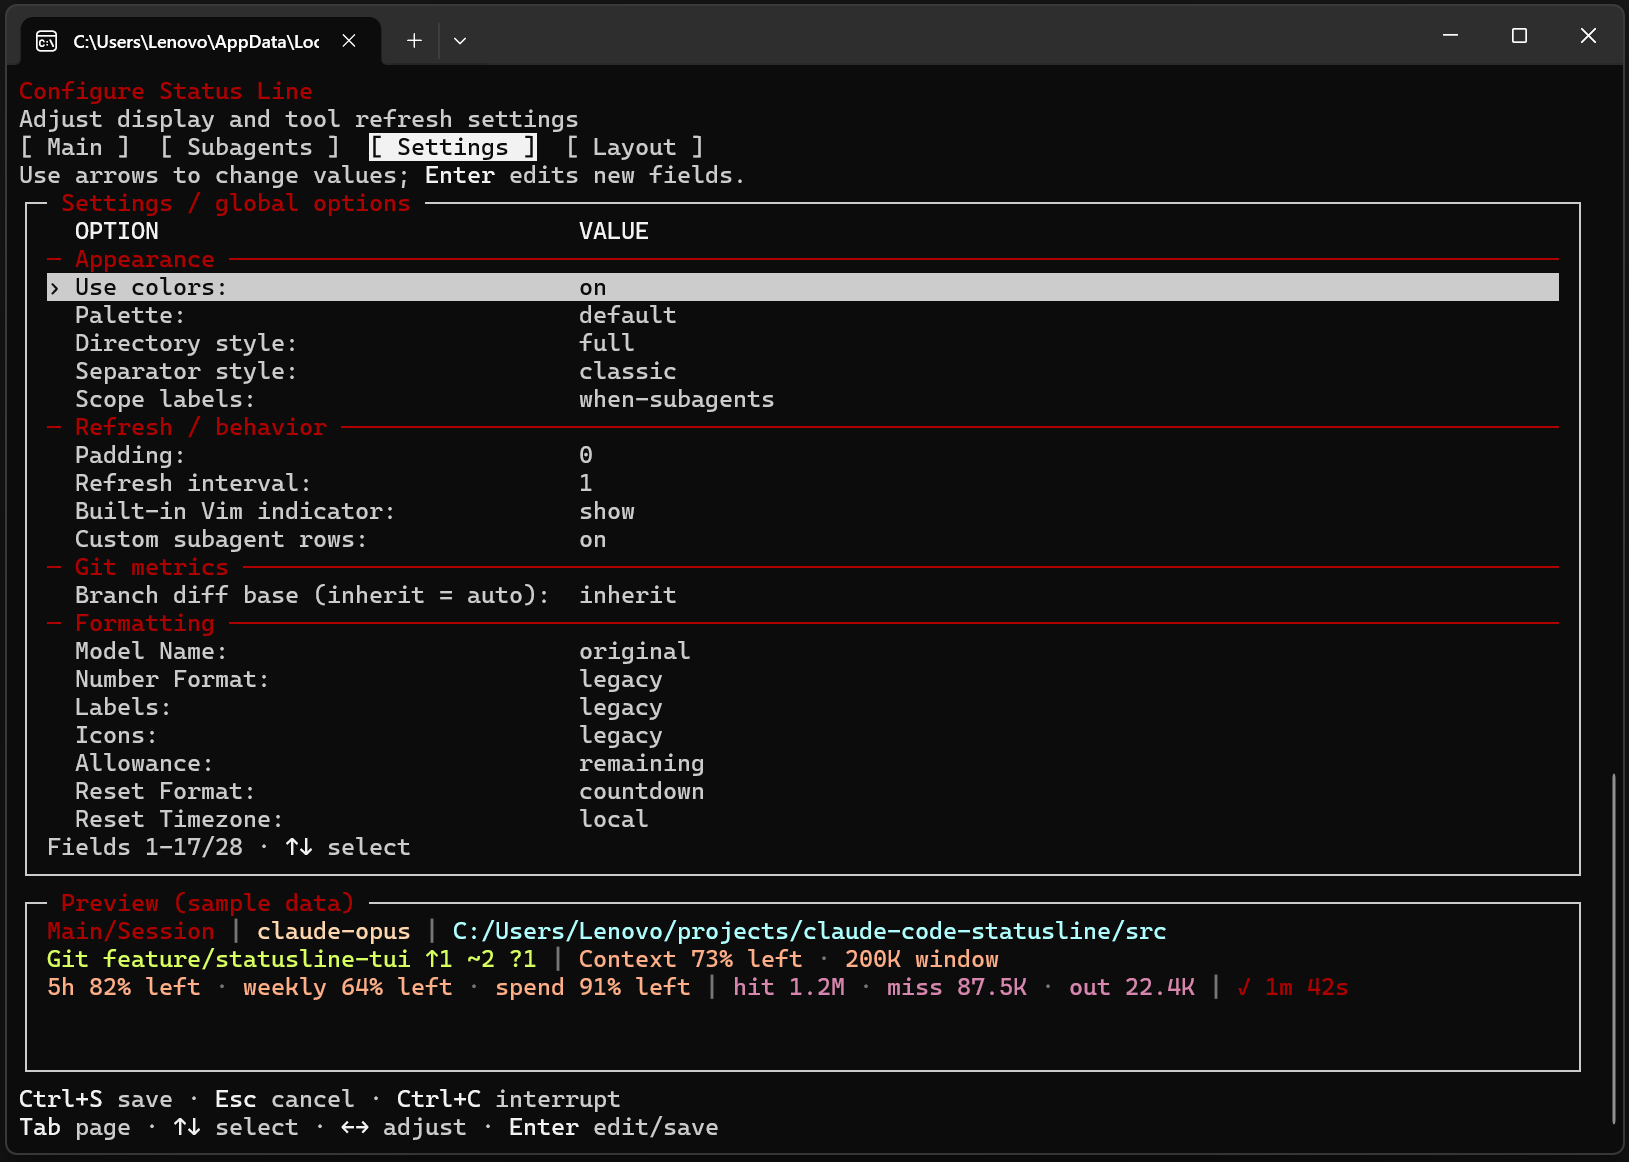Change the Icons value 'legacy'
1629x1162 pixels.
(621, 735)
